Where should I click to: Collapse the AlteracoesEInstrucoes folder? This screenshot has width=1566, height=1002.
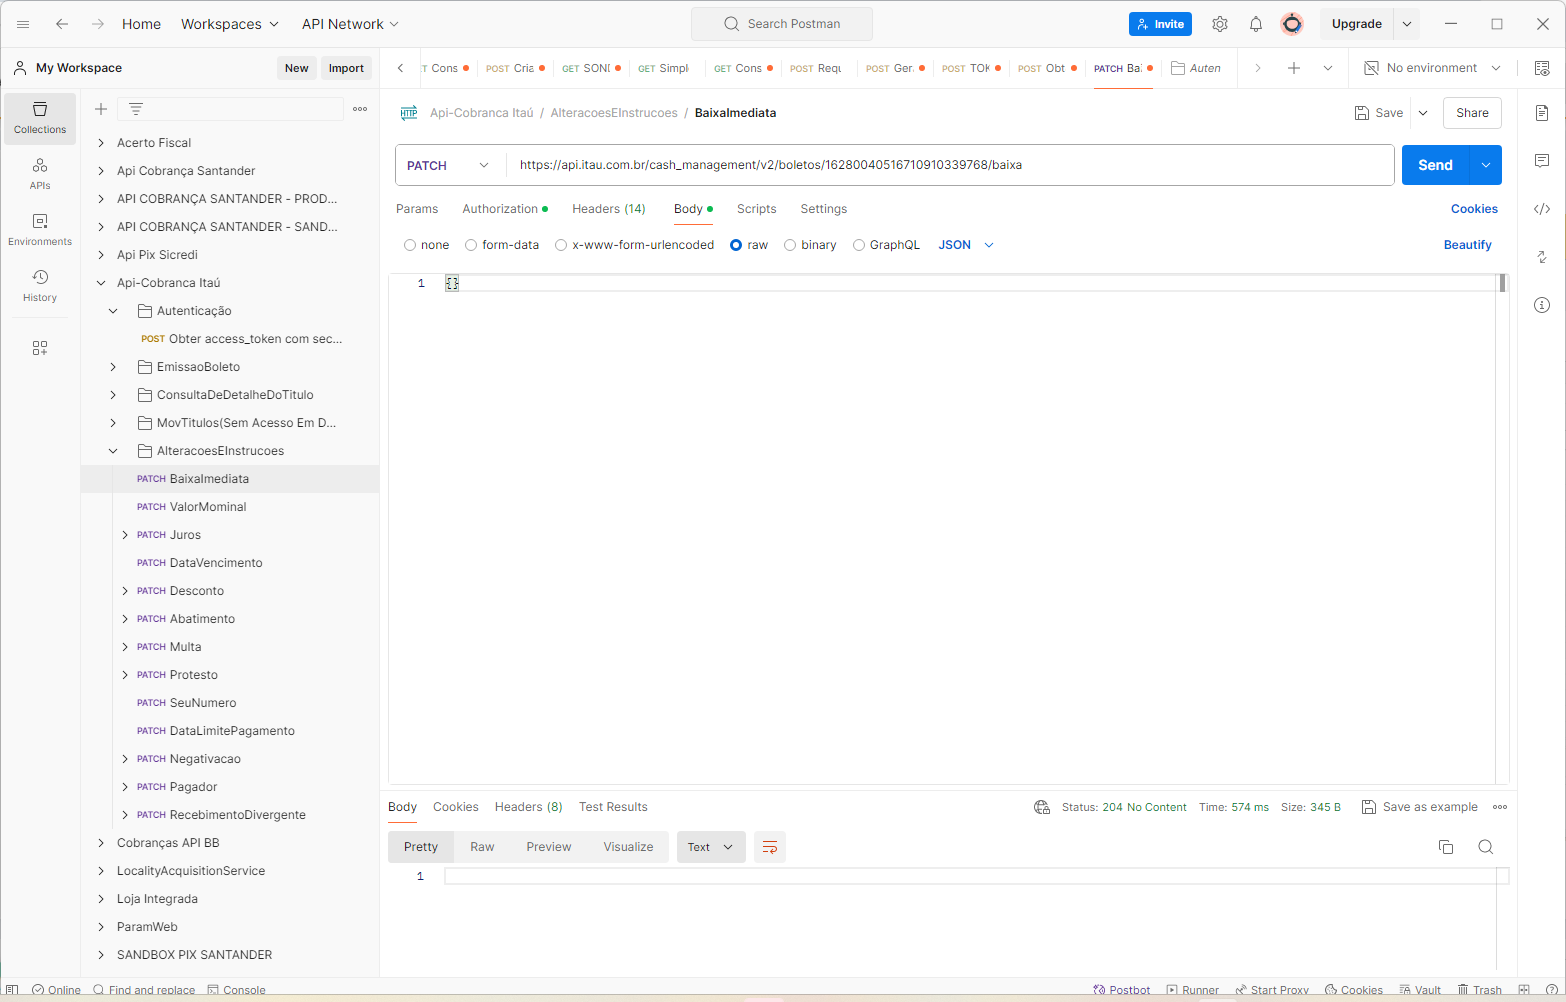pos(113,451)
